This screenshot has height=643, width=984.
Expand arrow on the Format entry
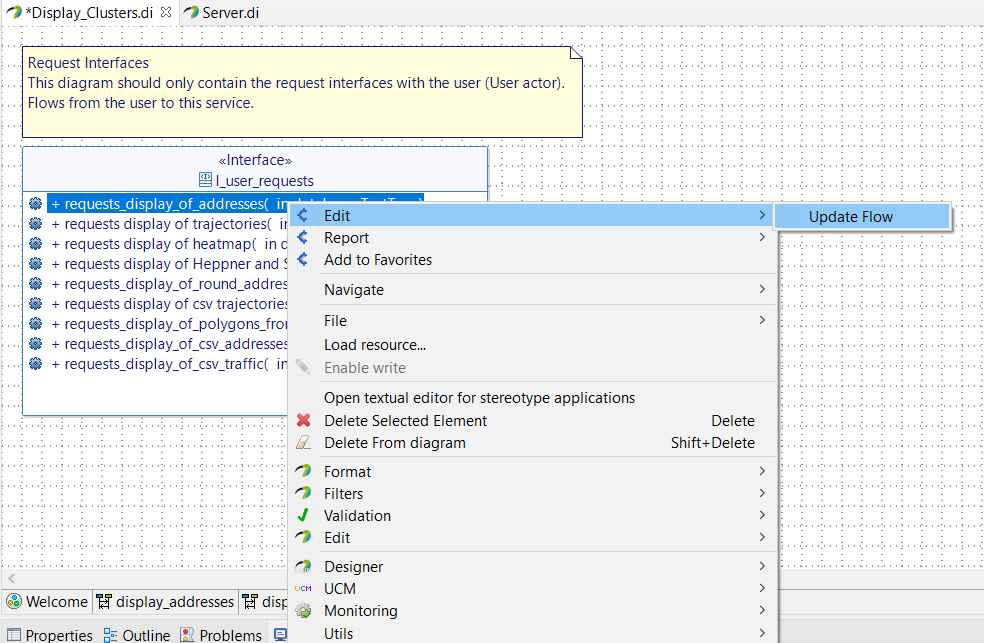pos(762,471)
